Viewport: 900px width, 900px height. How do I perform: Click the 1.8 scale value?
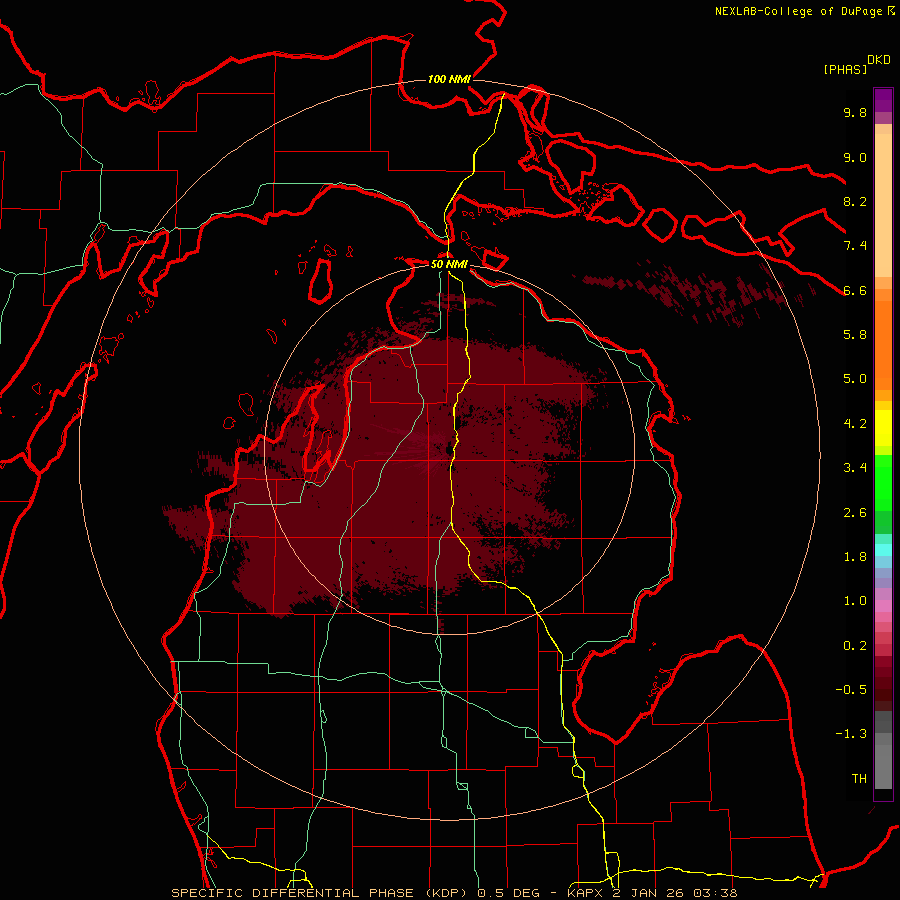[x=855, y=557]
